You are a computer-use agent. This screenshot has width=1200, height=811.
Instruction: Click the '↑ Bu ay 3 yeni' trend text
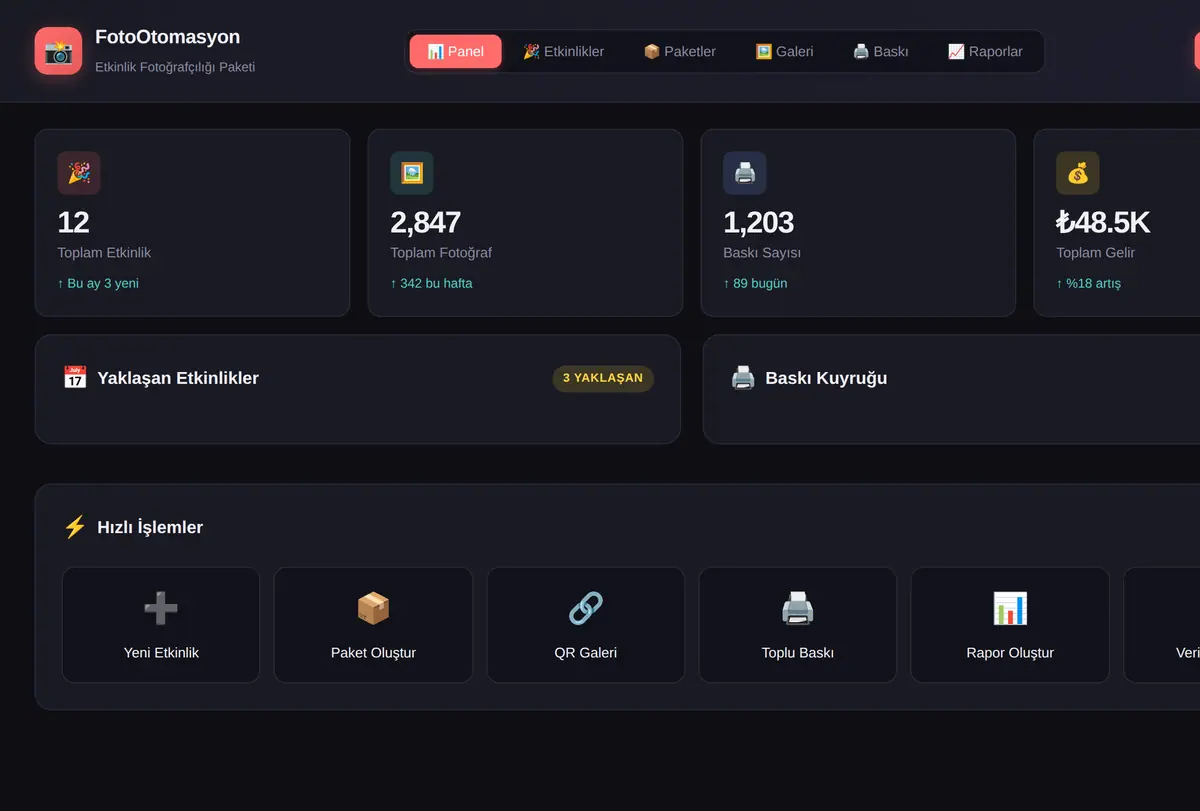(98, 283)
